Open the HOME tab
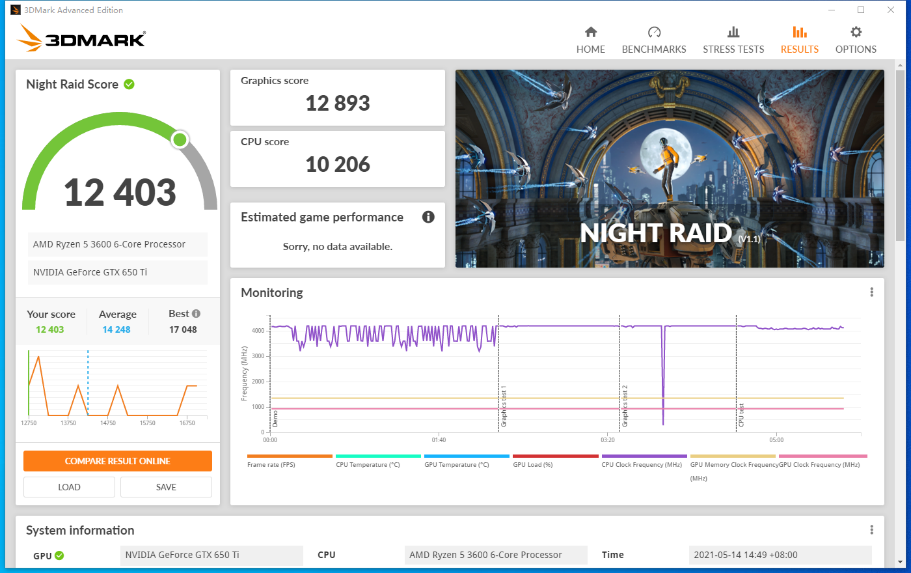911x573 pixels. (590, 40)
